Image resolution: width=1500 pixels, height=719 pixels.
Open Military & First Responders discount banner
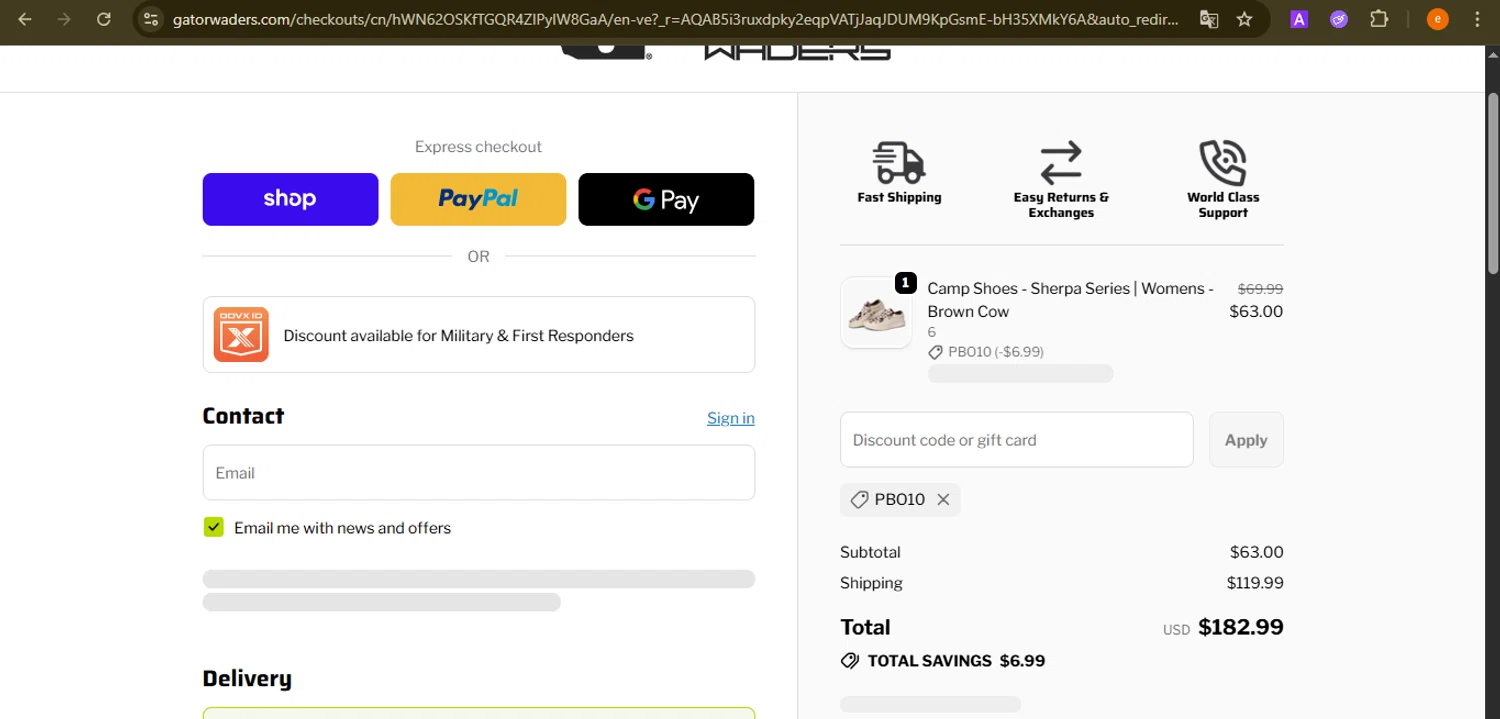(479, 334)
